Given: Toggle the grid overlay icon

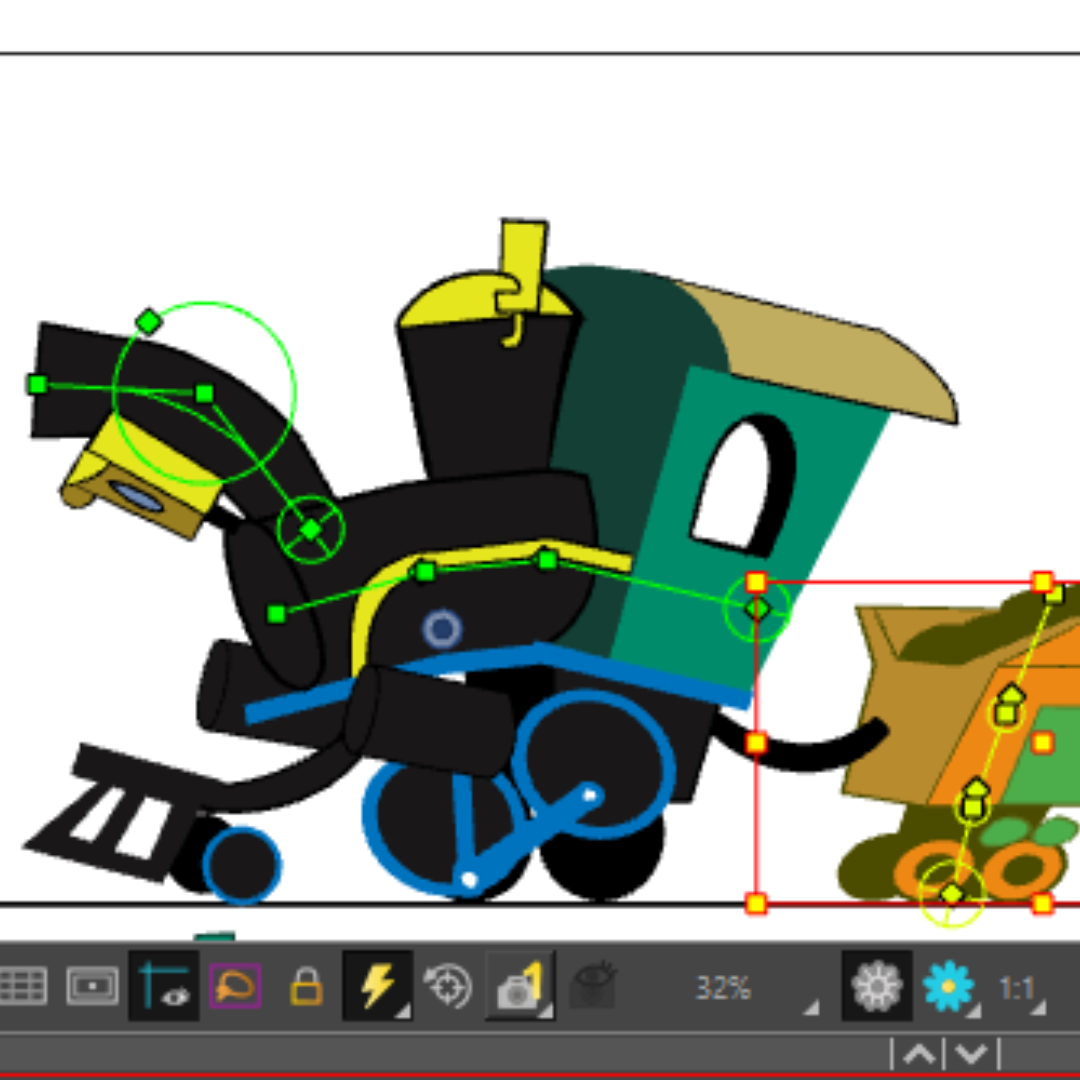Looking at the screenshot, I should pos(23,986).
